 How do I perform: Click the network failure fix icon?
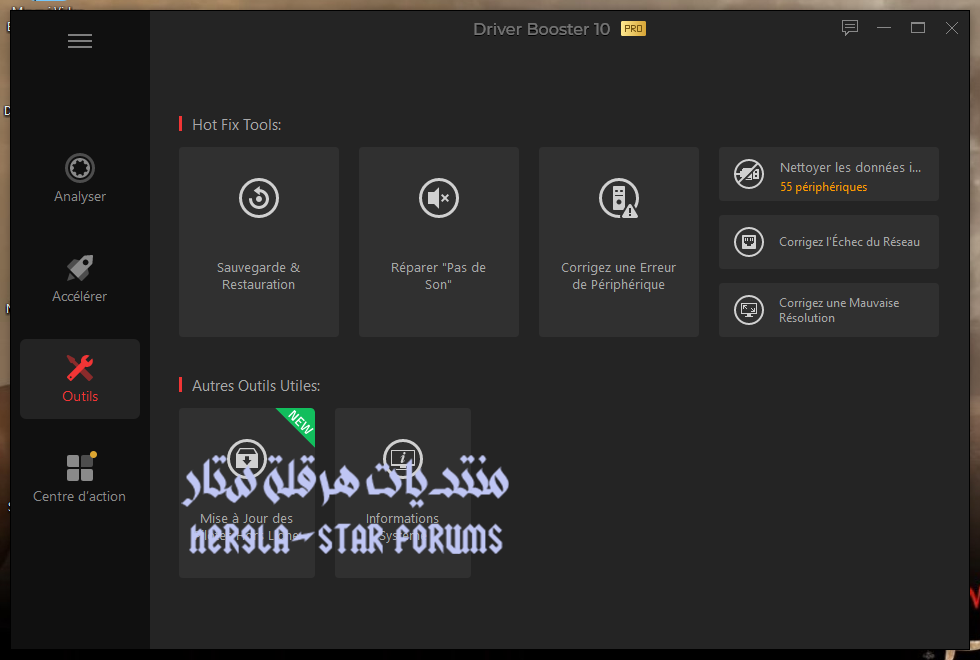749,242
